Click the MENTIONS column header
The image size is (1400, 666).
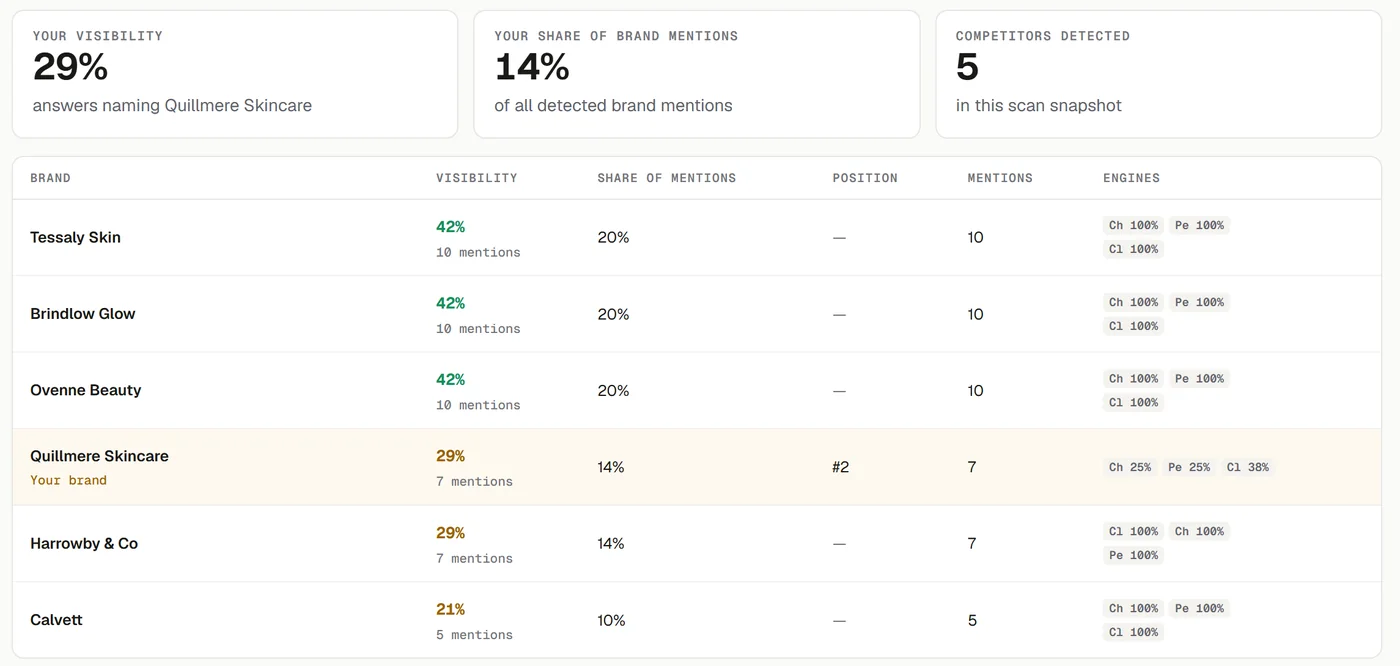tap(1000, 178)
